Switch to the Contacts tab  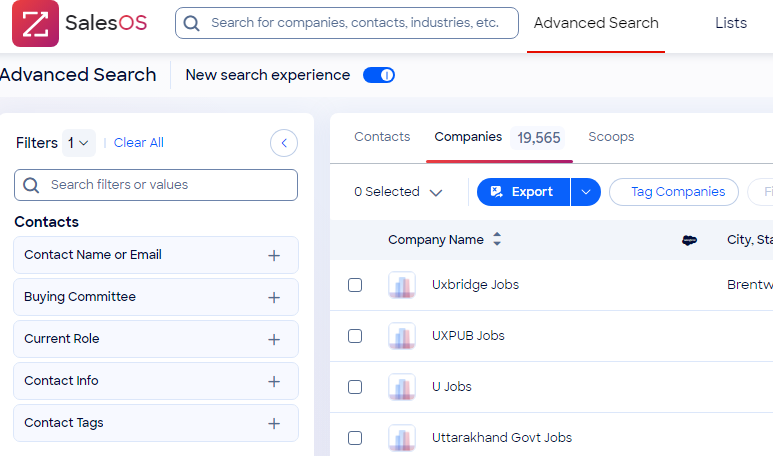click(x=382, y=137)
